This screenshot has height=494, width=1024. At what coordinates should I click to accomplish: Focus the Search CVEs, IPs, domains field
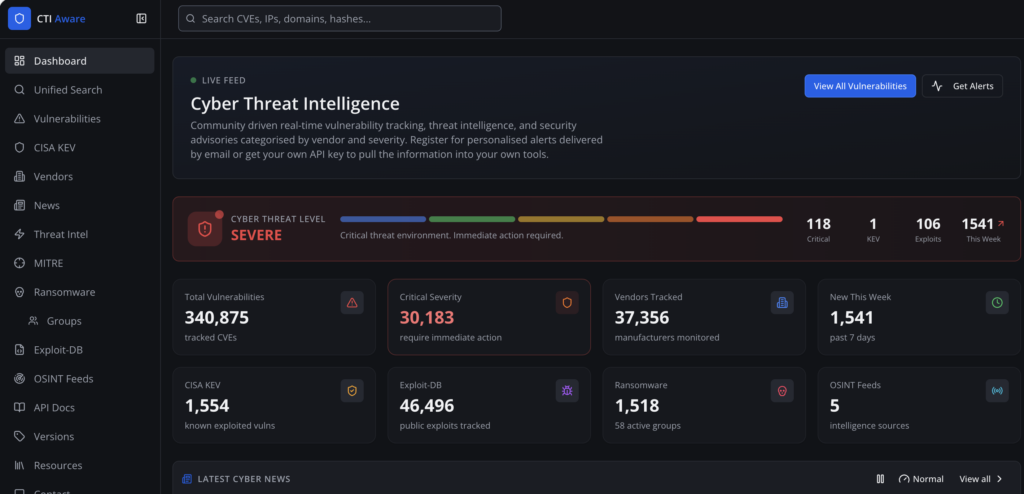tap(340, 18)
